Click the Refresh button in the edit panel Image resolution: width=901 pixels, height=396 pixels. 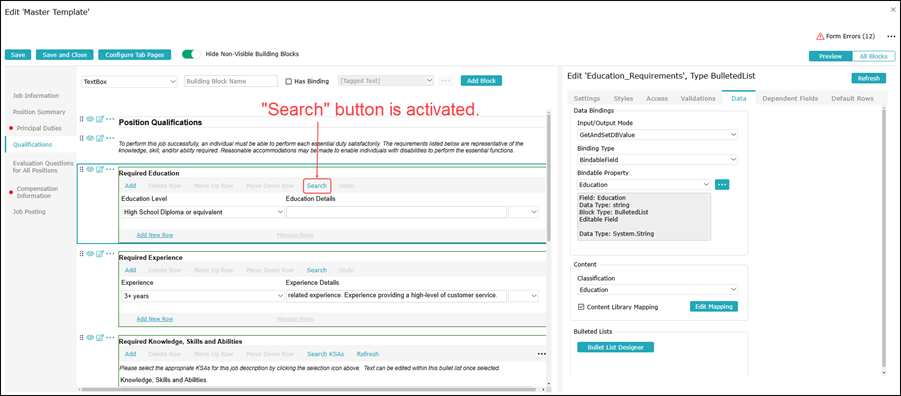click(x=868, y=78)
